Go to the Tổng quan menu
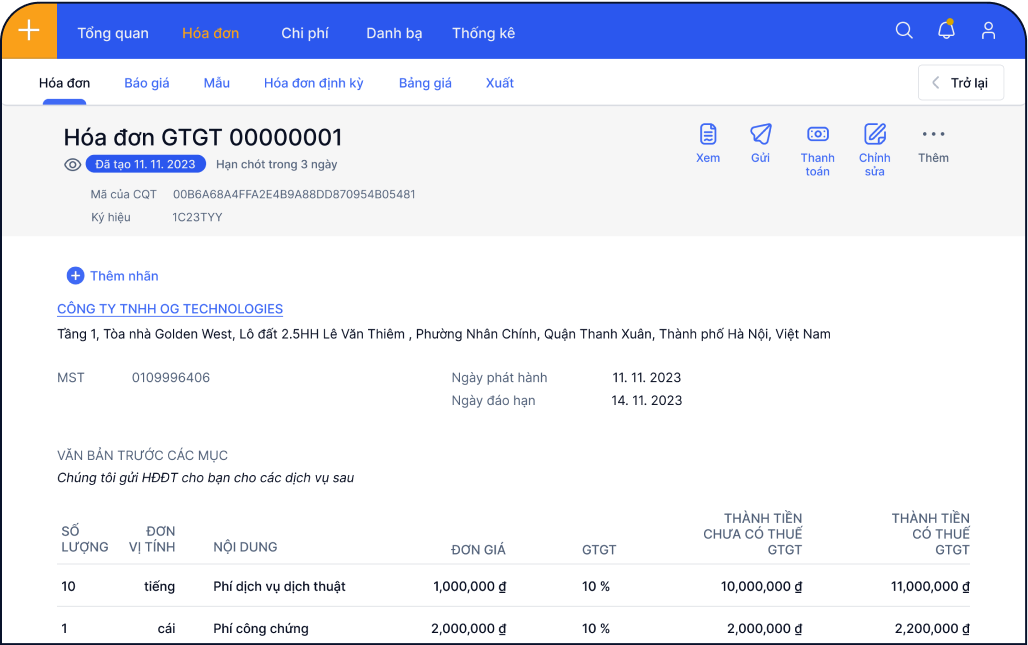Screen dimensions: 1028x645 [113, 33]
